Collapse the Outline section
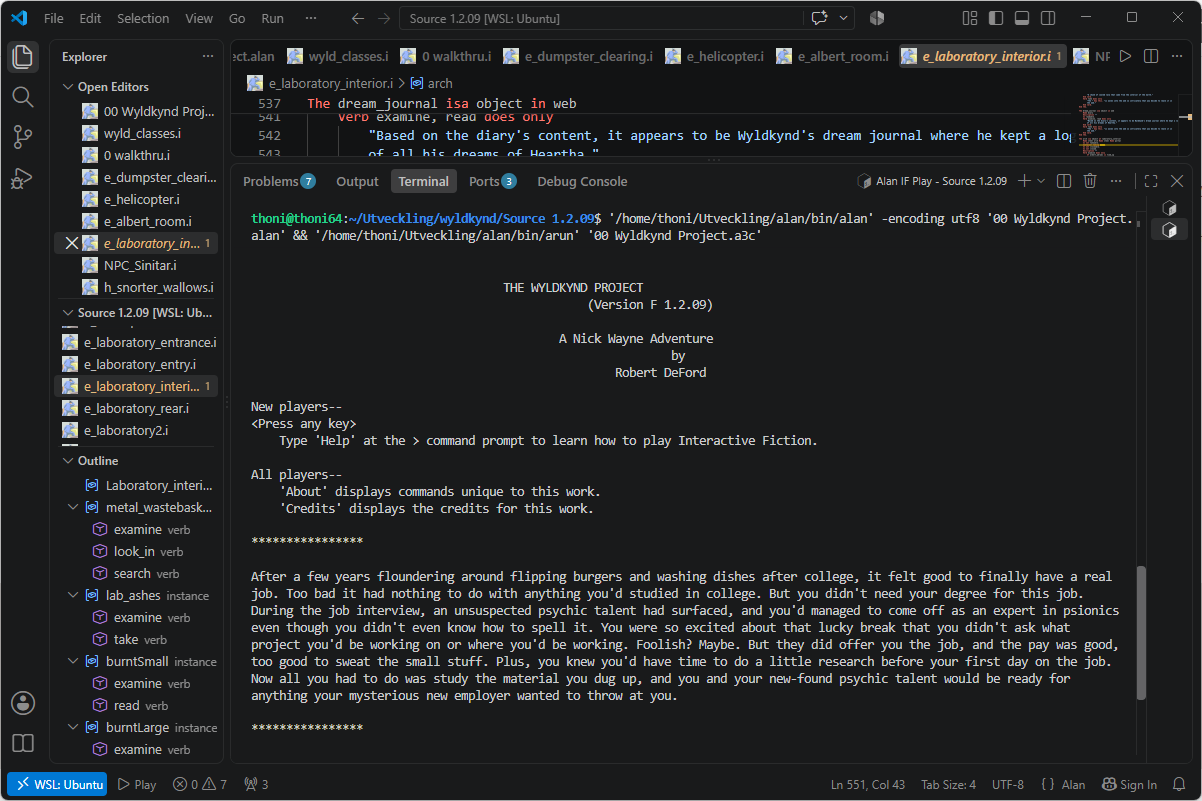 point(69,461)
